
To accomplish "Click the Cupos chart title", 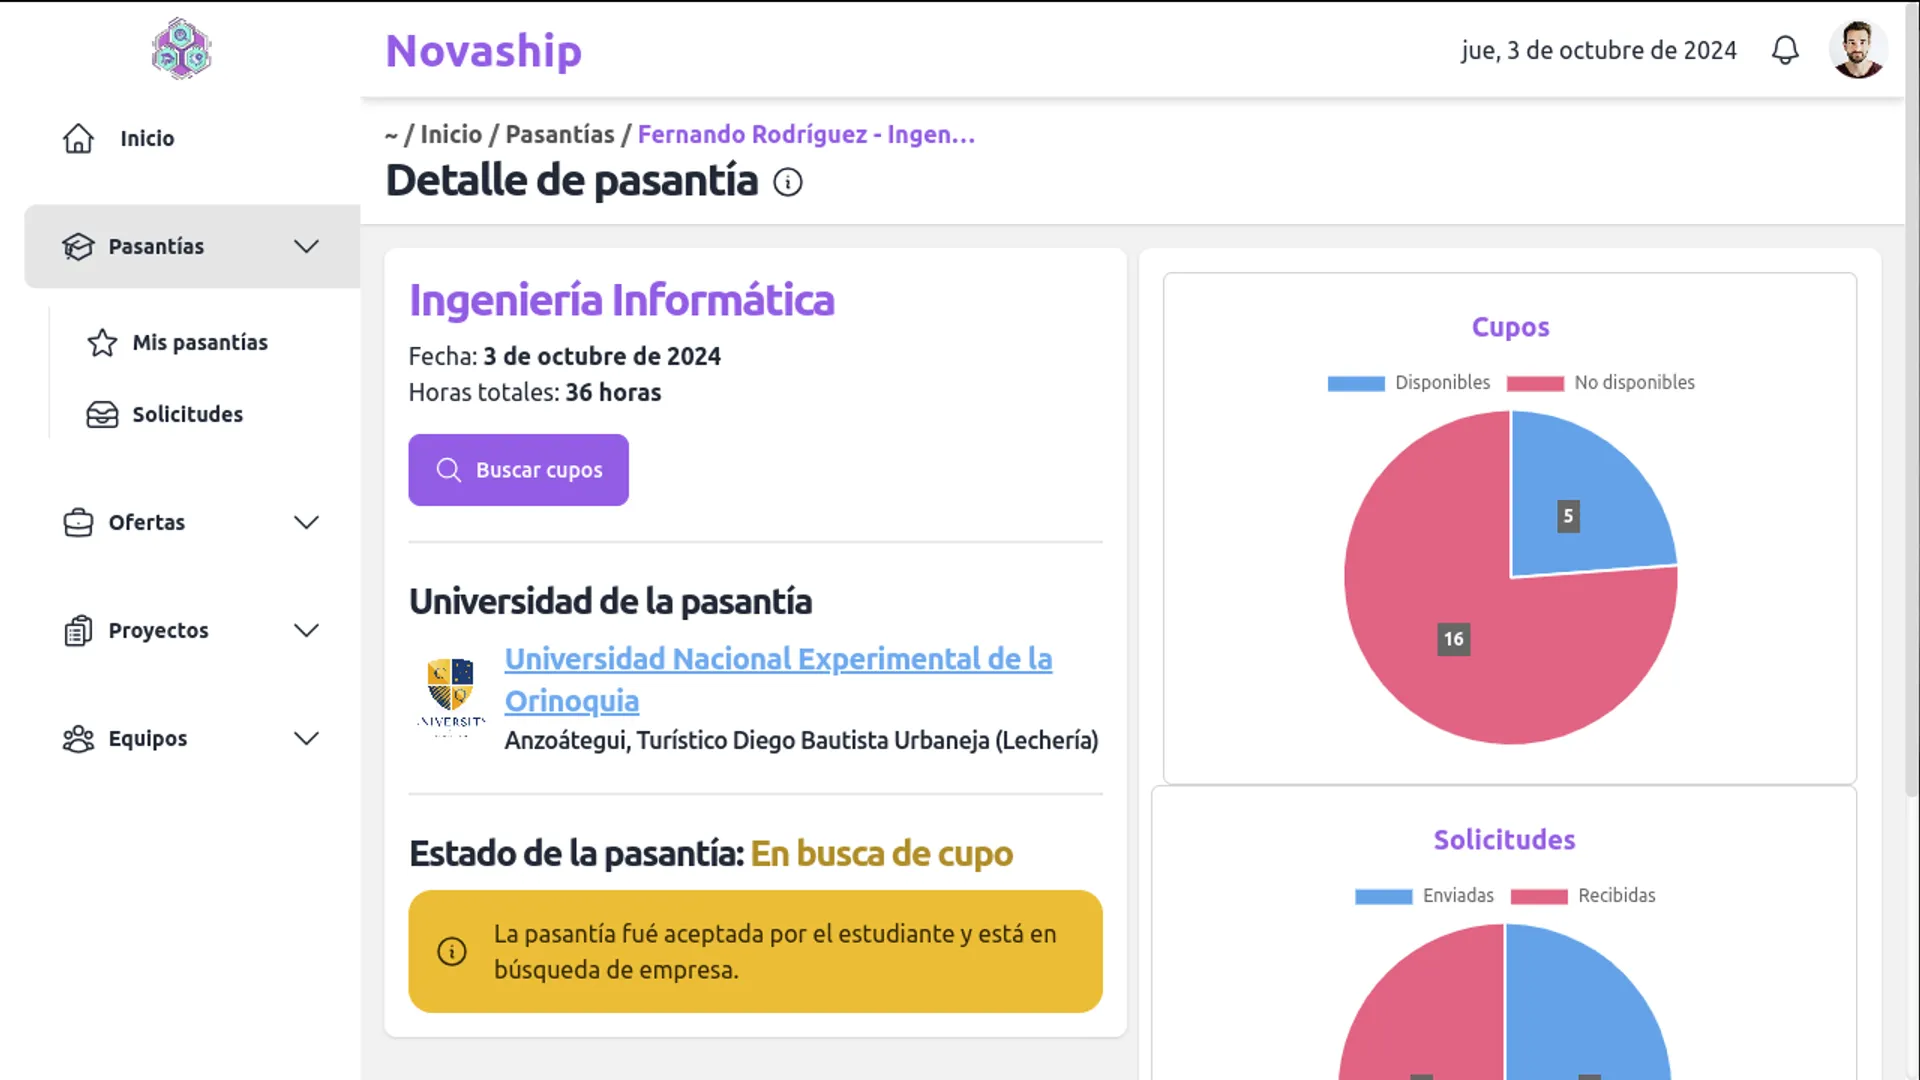I will click(1510, 327).
